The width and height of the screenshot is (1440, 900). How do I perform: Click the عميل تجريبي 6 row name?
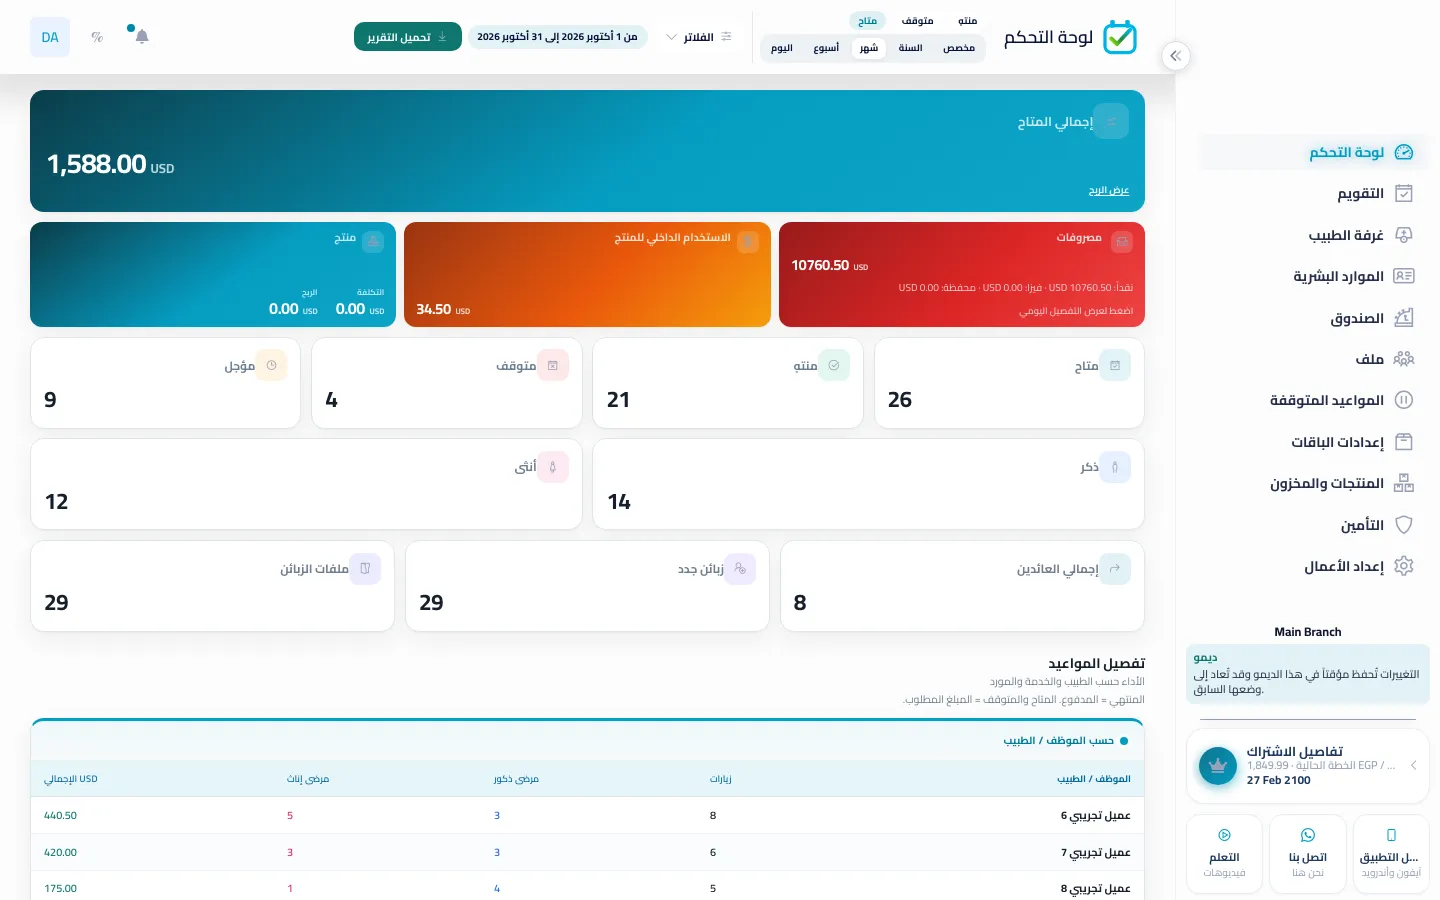tap(1096, 816)
